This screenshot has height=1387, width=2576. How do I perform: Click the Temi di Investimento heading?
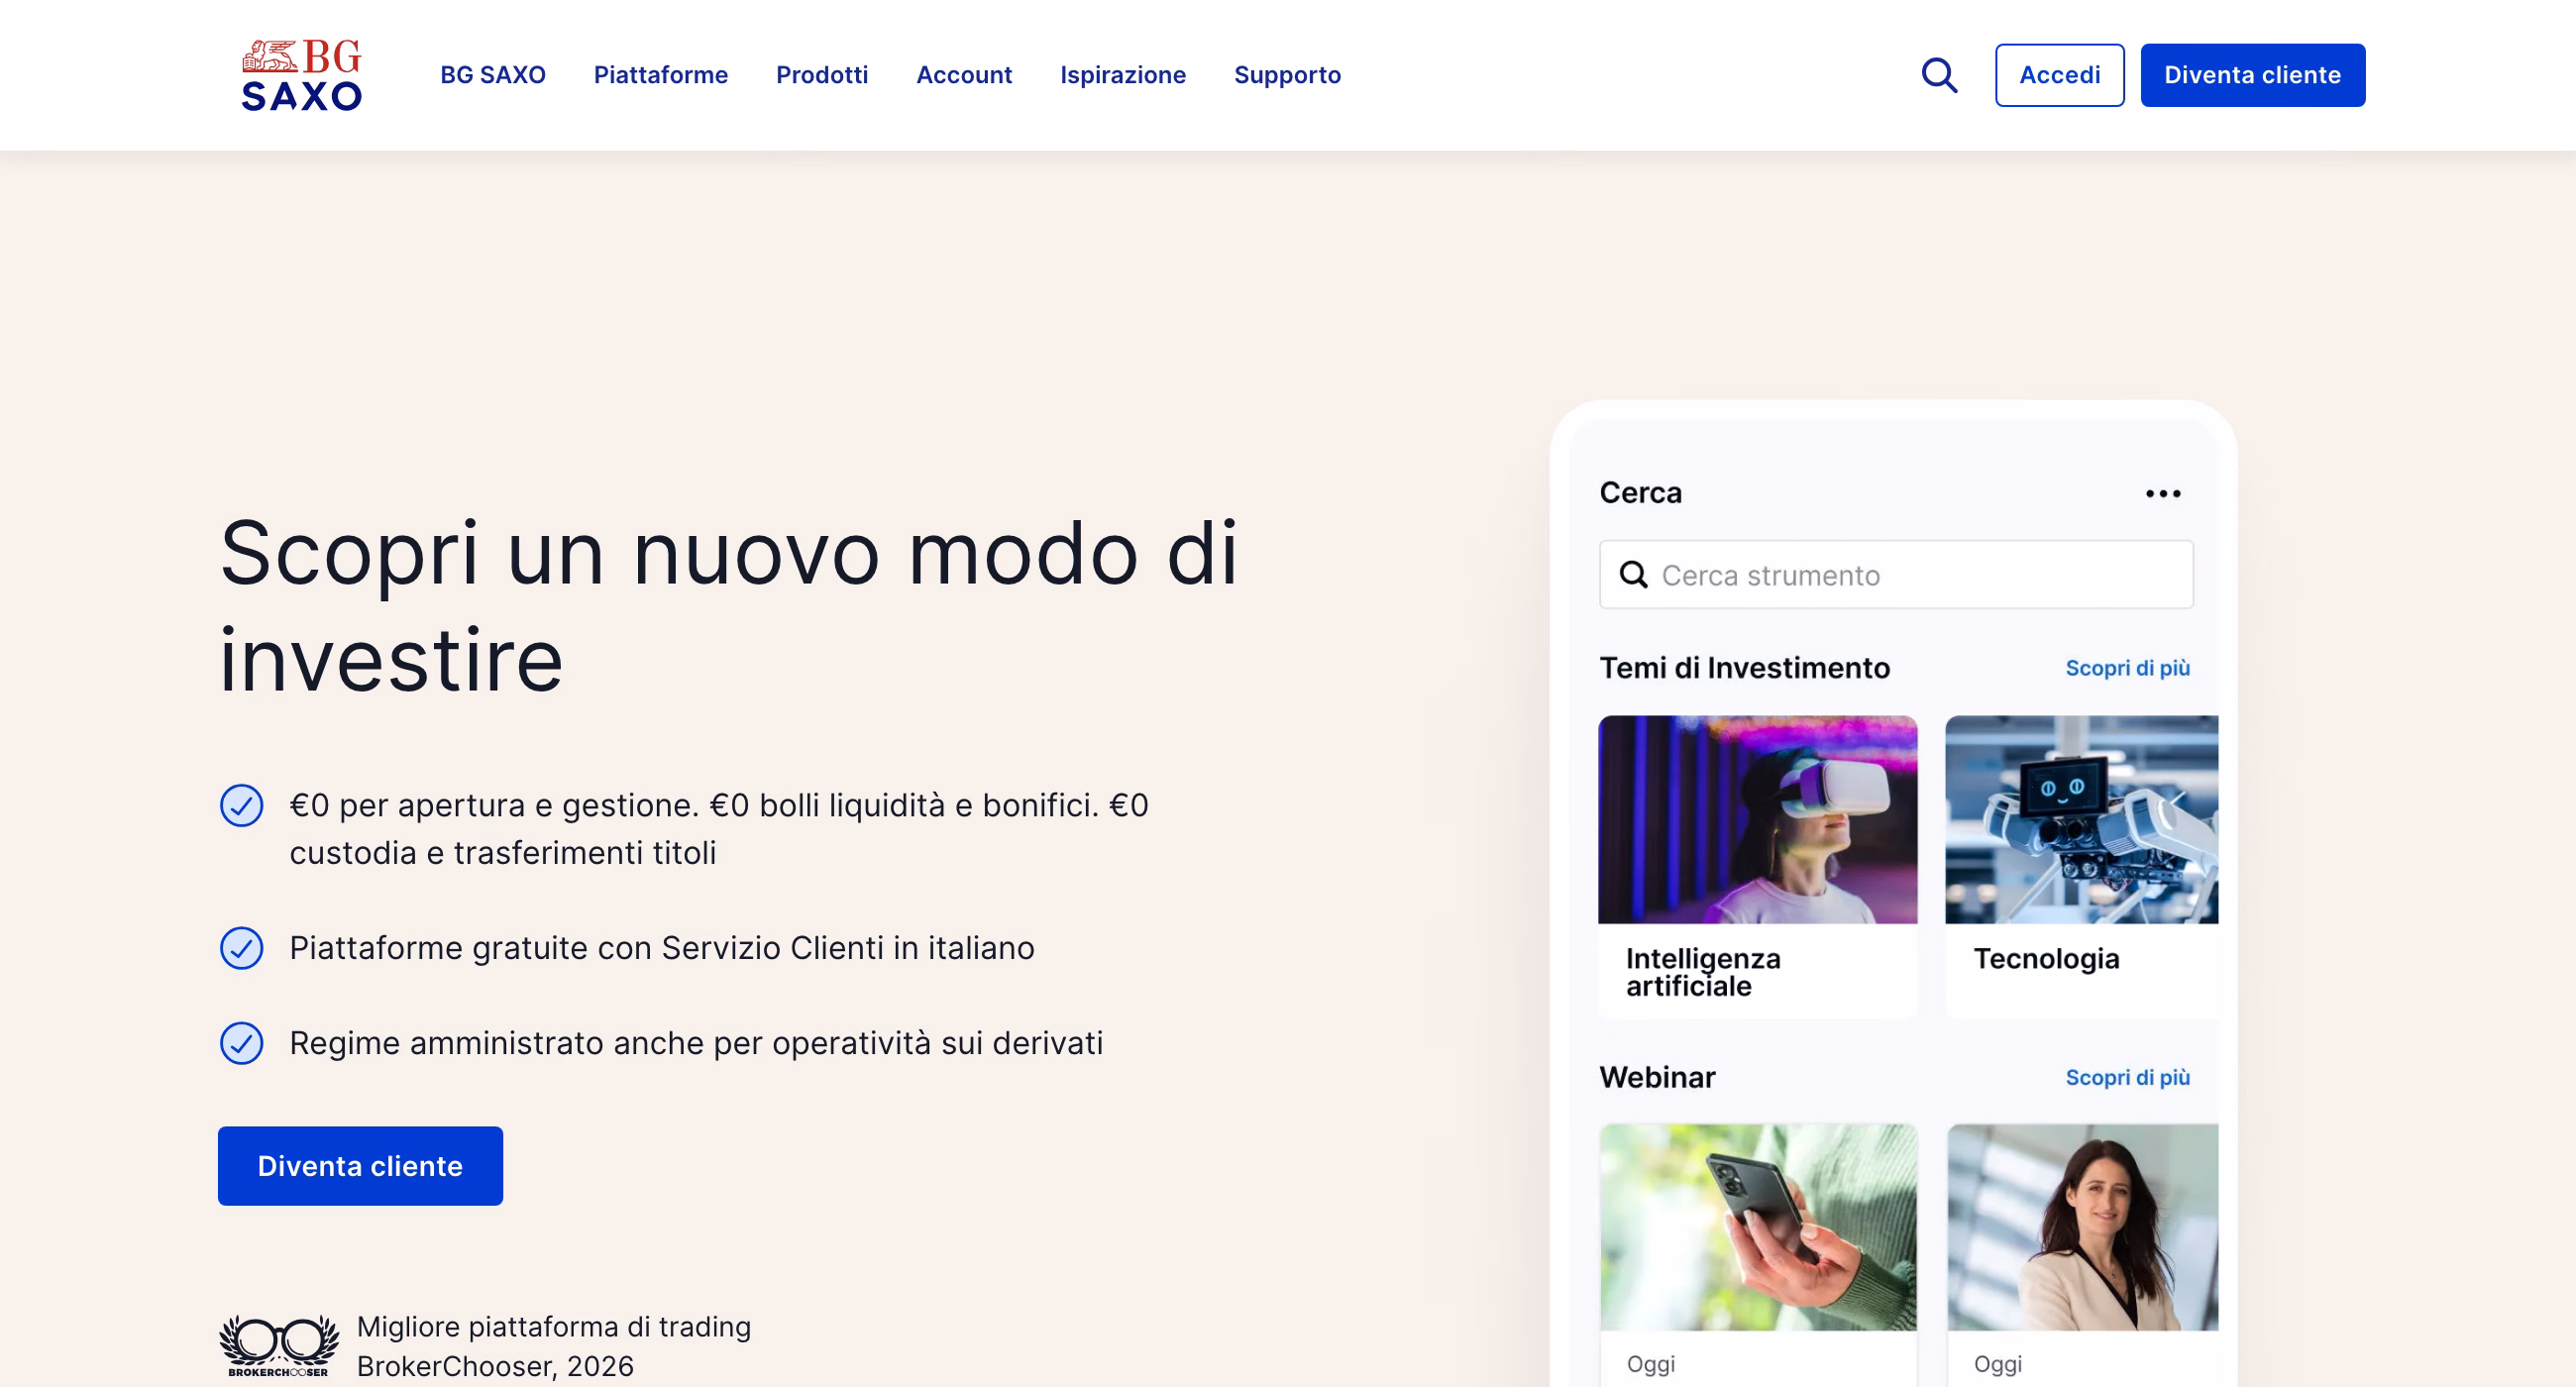[x=1744, y=668]
